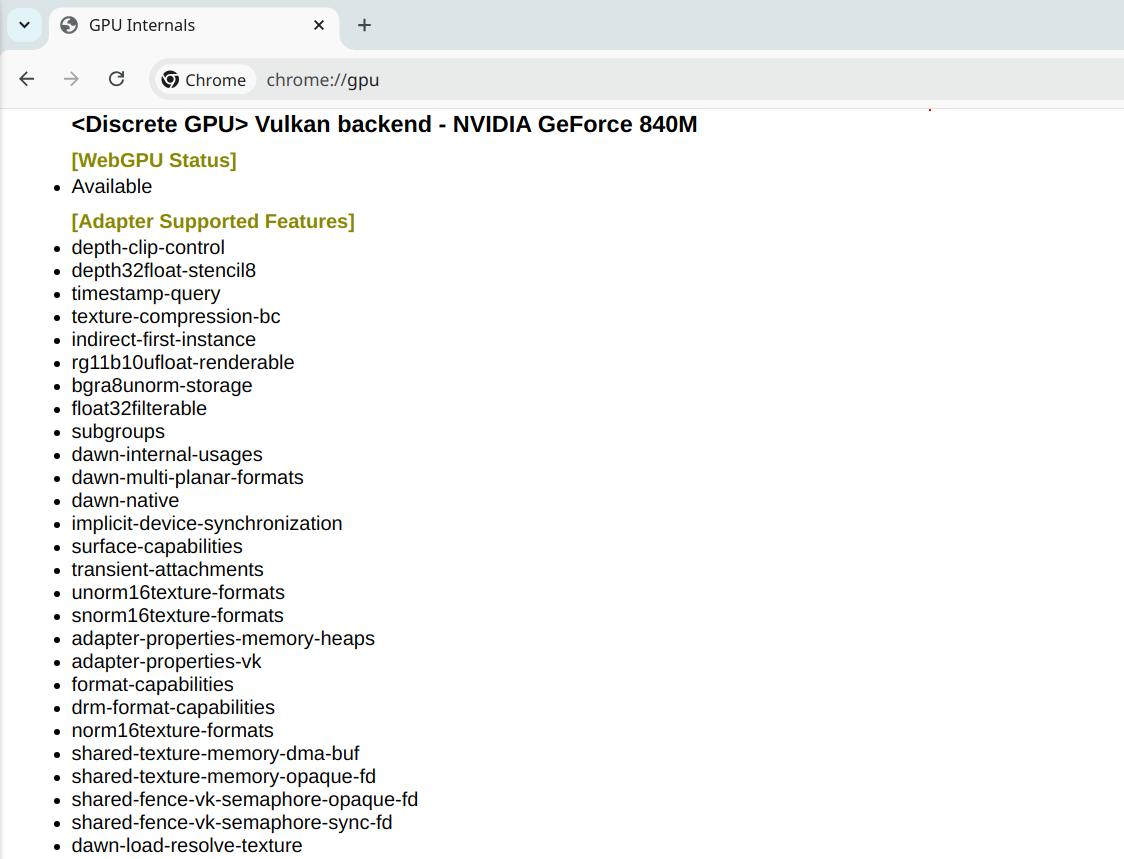Click the 'Available' status entry
This screenshot has height=859, width=1124.
tap(112, 186)
